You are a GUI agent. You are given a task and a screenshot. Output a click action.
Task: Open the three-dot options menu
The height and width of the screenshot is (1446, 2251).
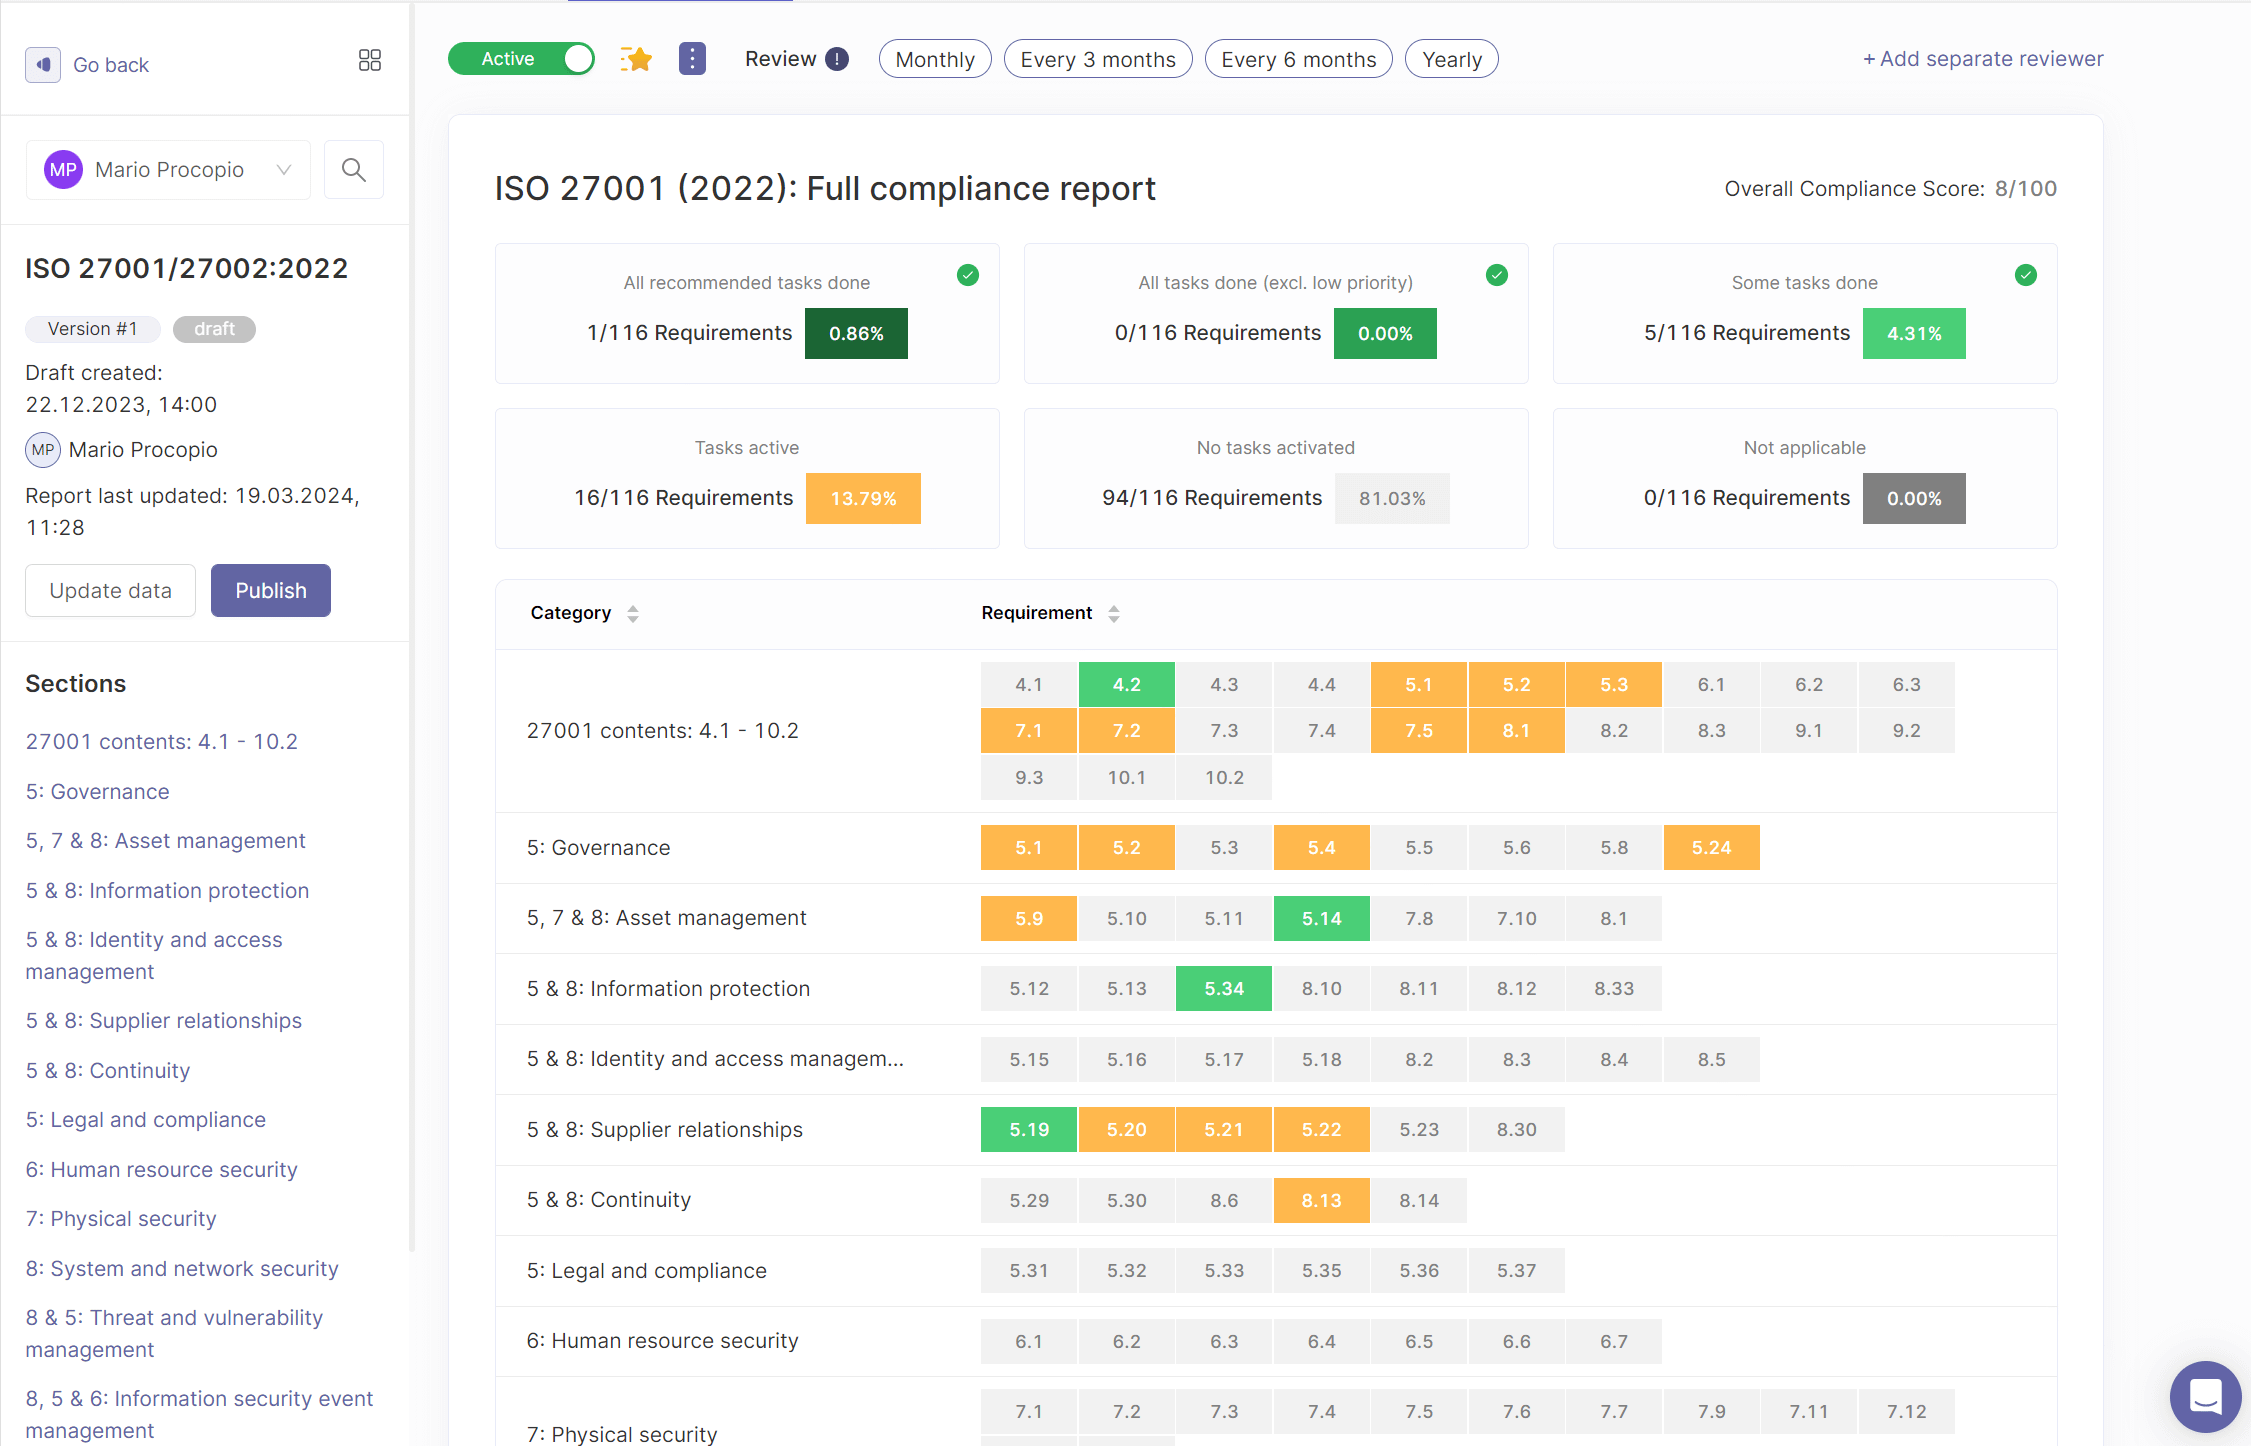(x=692, y=59)
